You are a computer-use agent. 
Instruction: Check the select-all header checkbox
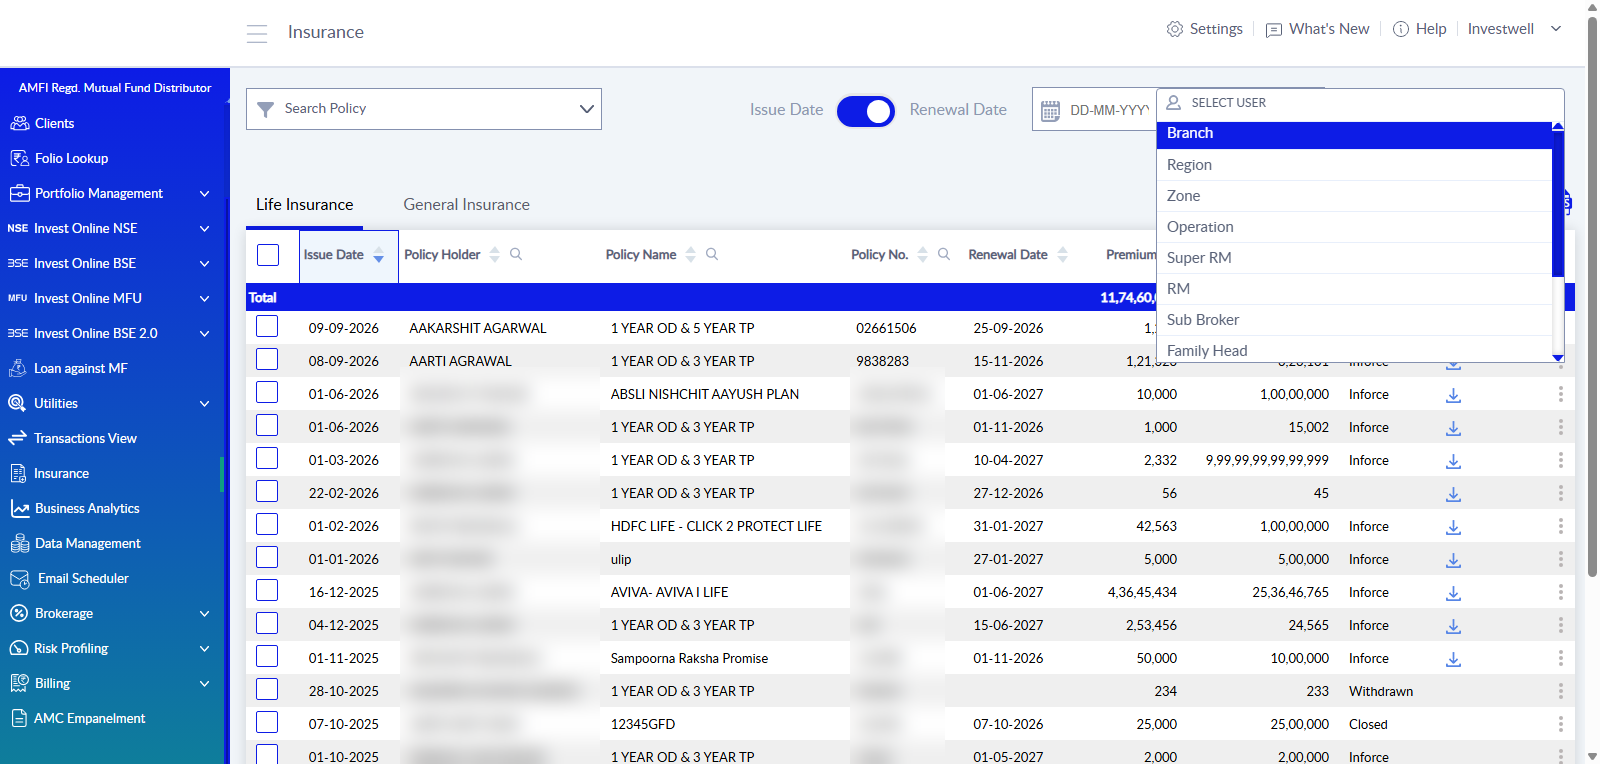point(268,254)
